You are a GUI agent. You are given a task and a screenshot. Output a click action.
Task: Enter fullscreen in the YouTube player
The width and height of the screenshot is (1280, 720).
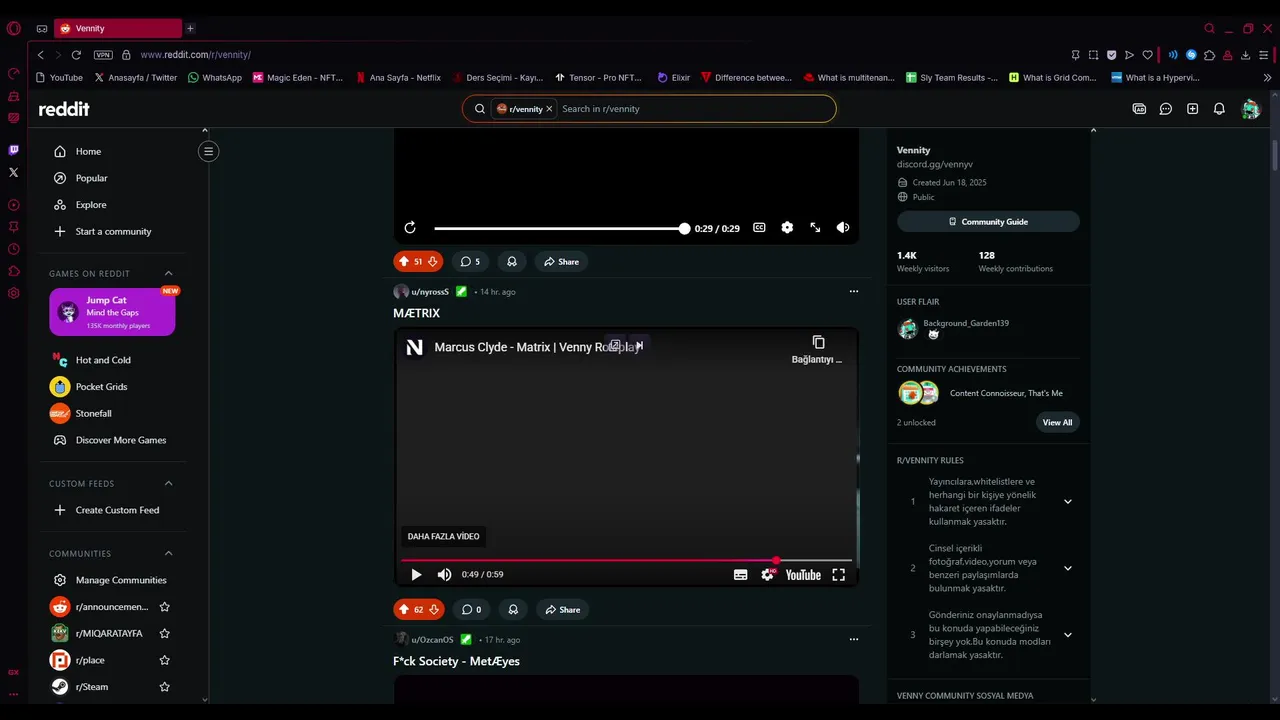(x=839, y=575)
